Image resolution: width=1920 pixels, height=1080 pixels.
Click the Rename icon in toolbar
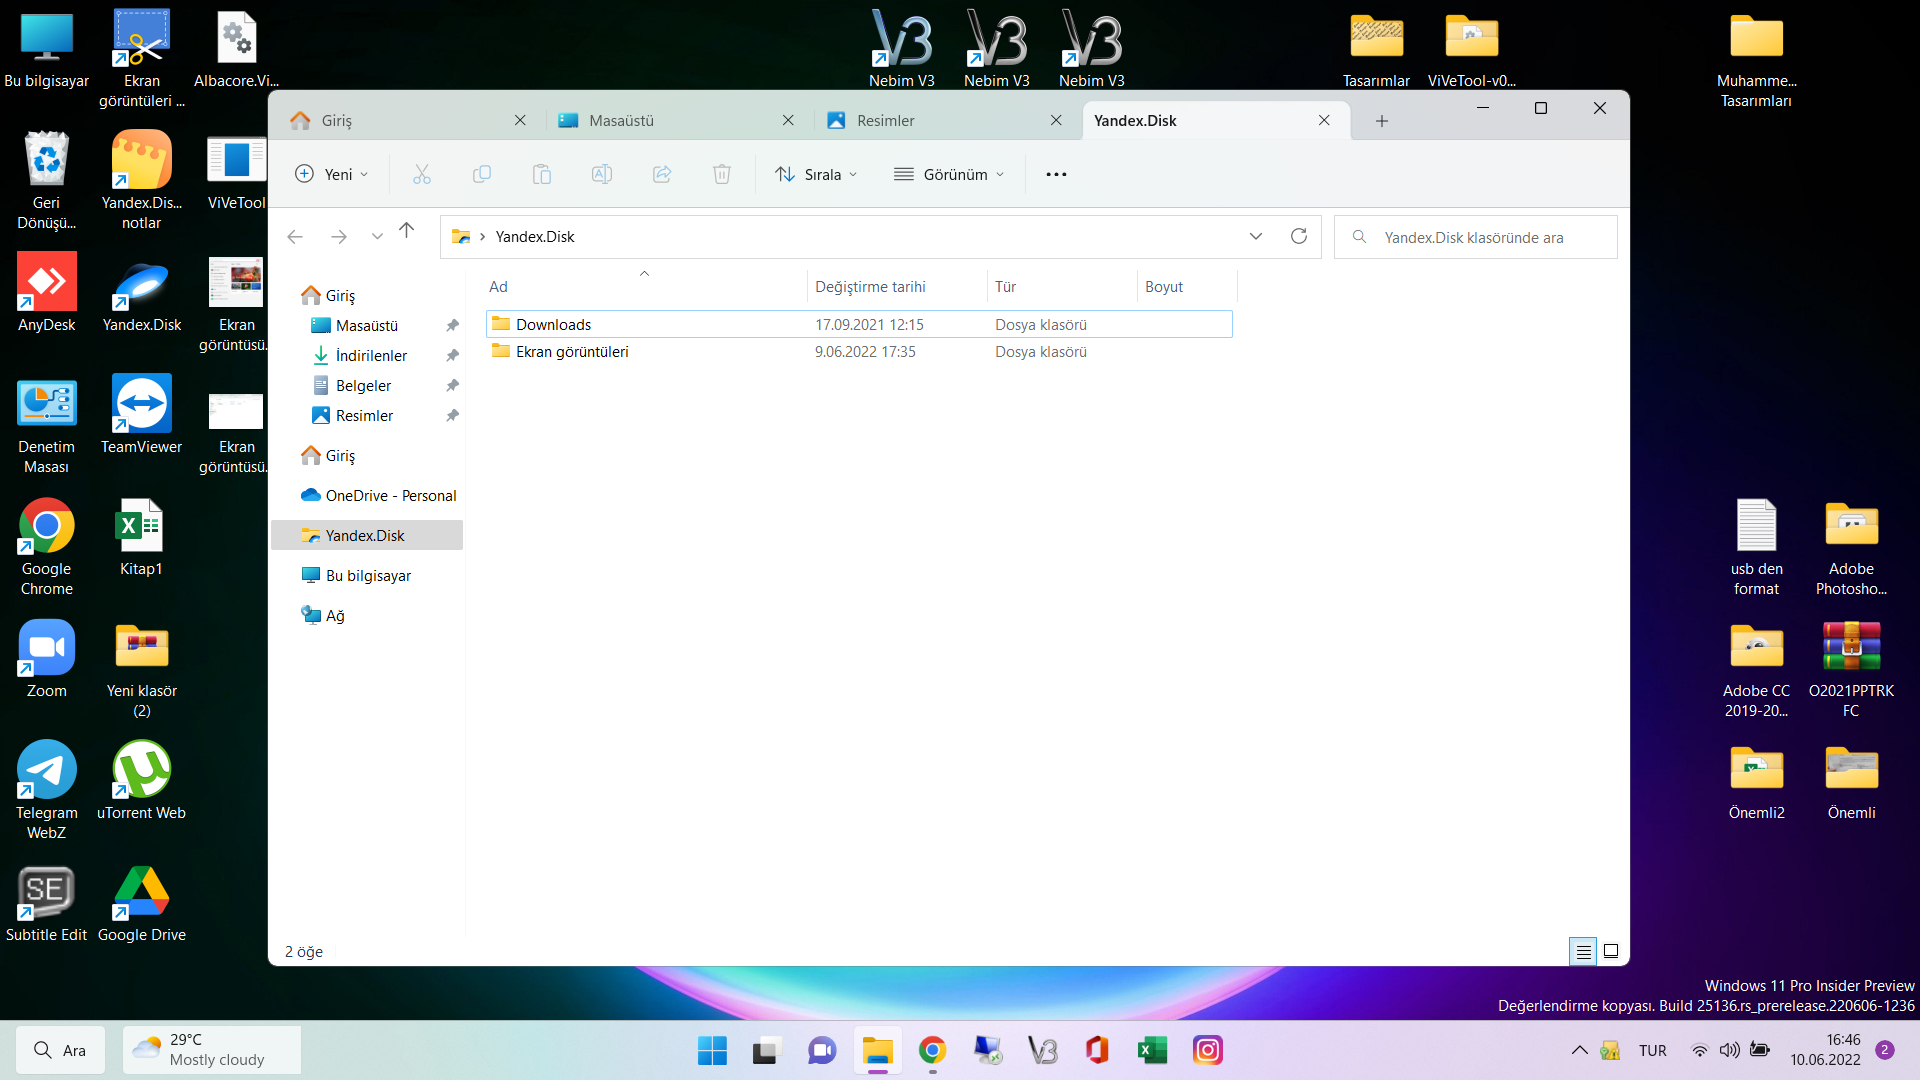pyautogui.click(x=601, y=174)
